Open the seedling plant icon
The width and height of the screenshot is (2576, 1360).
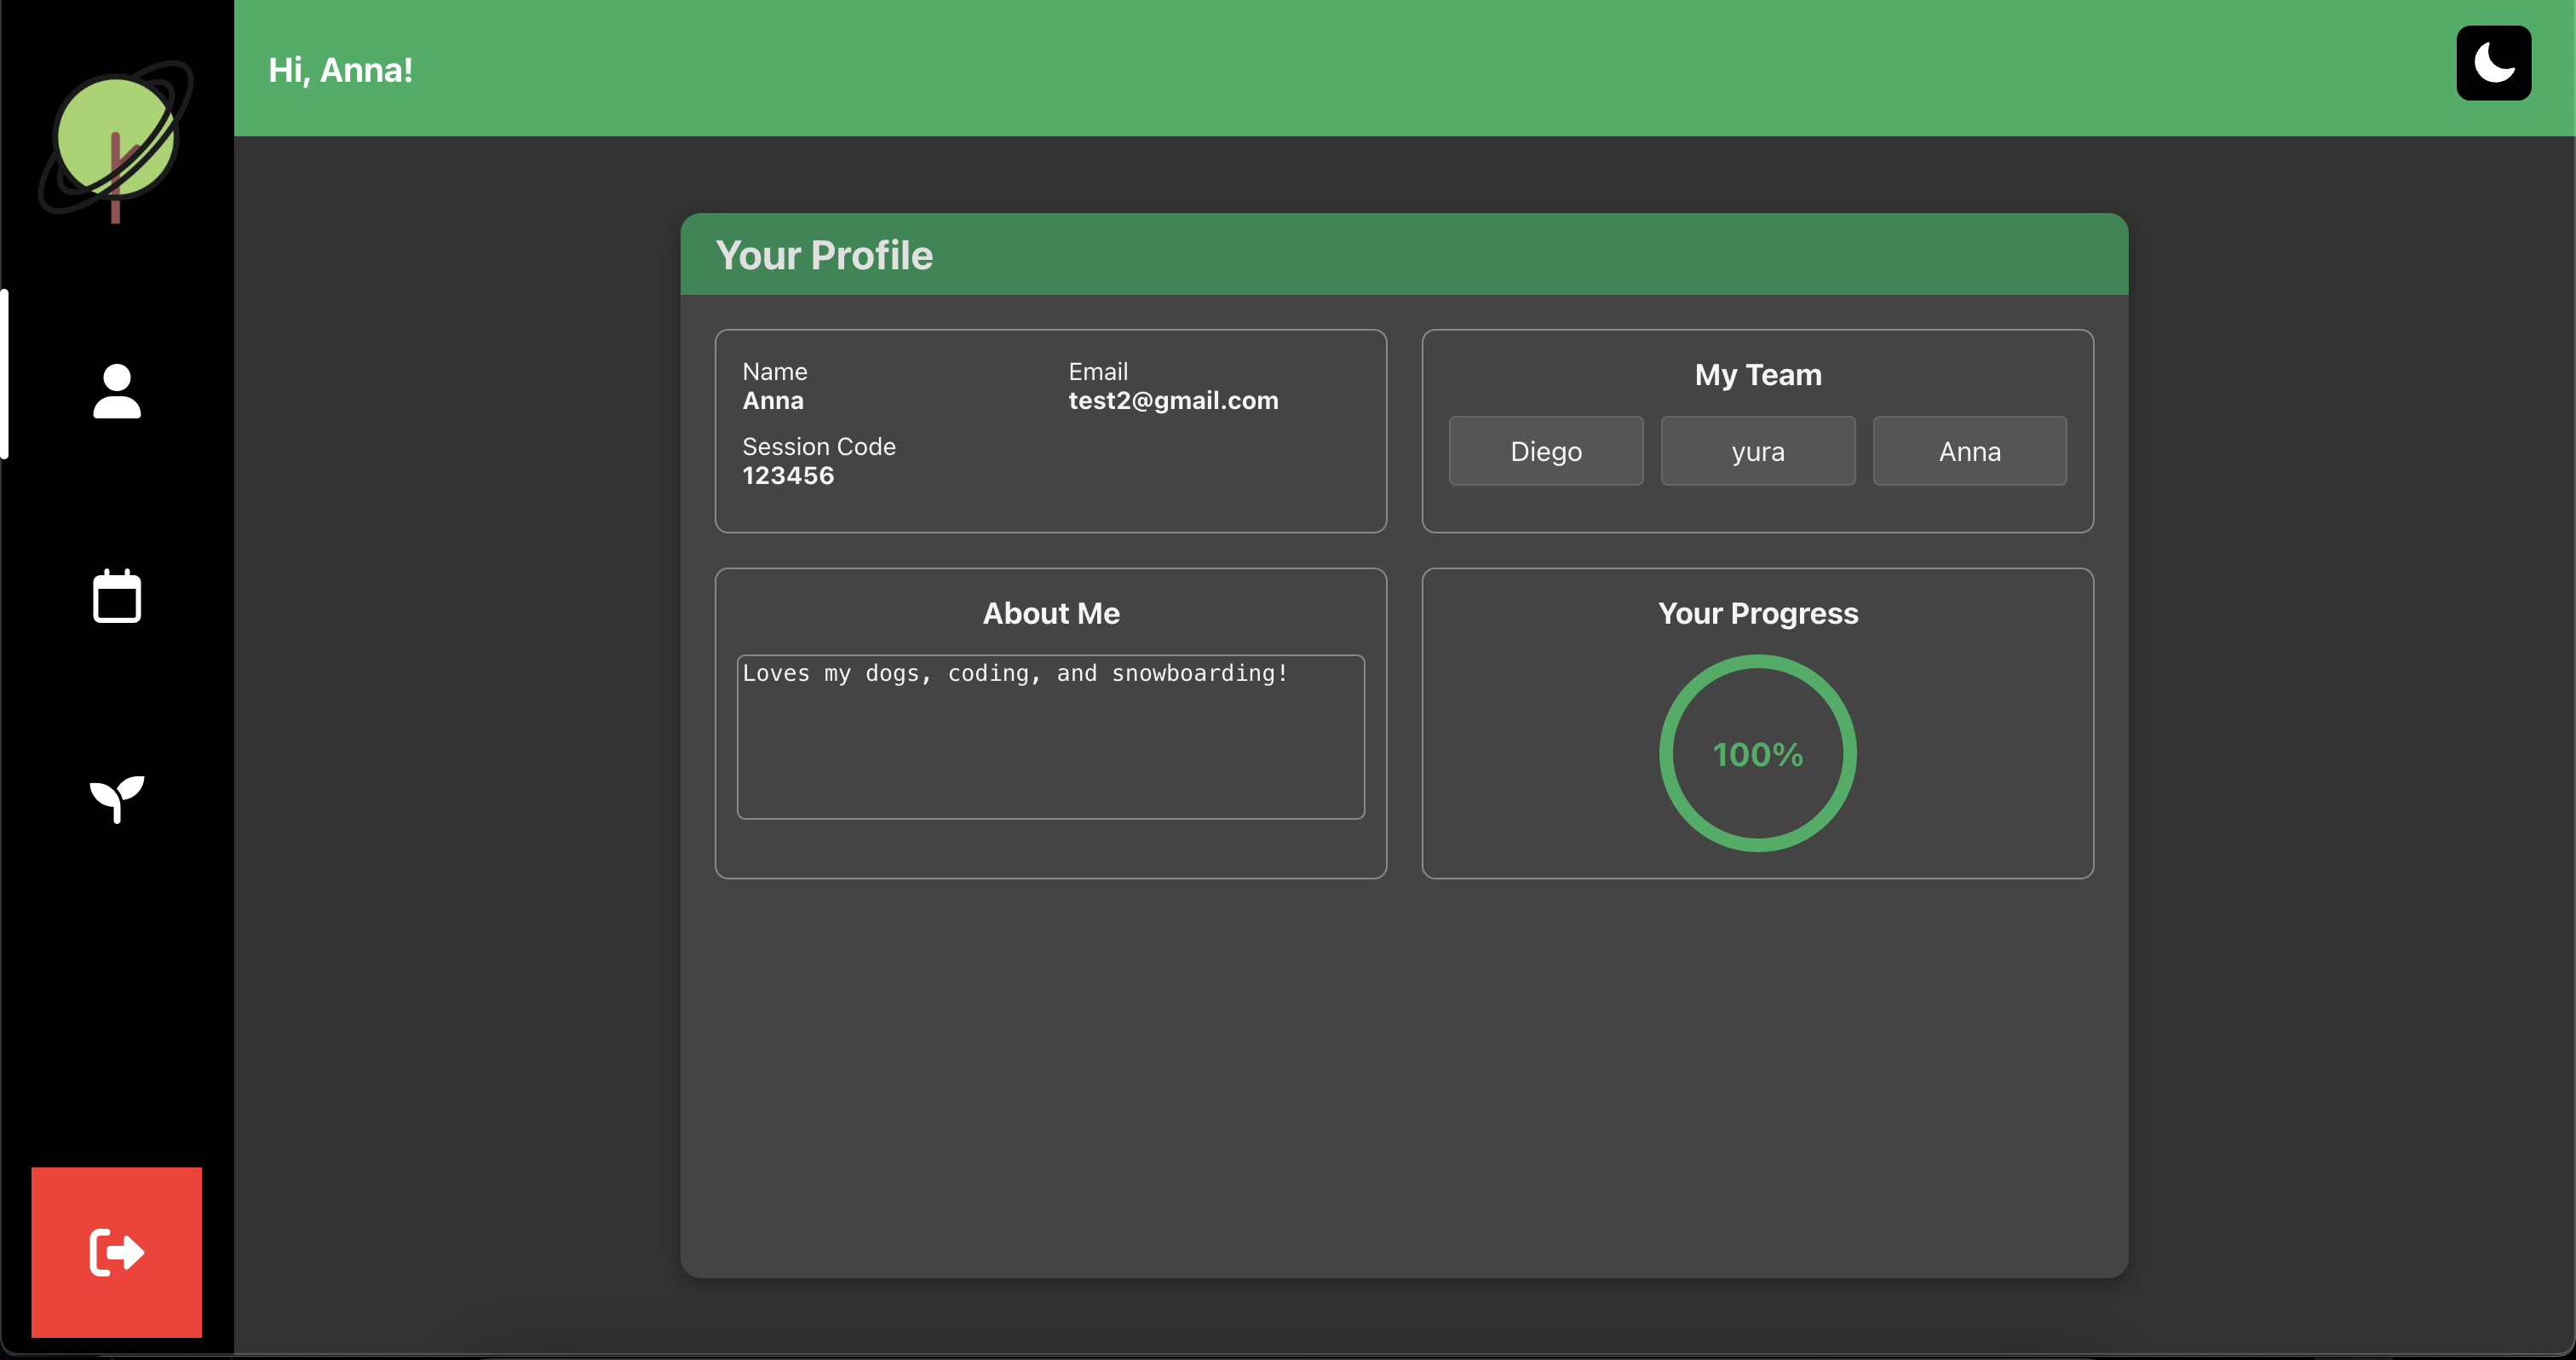(x=117, y=798)
